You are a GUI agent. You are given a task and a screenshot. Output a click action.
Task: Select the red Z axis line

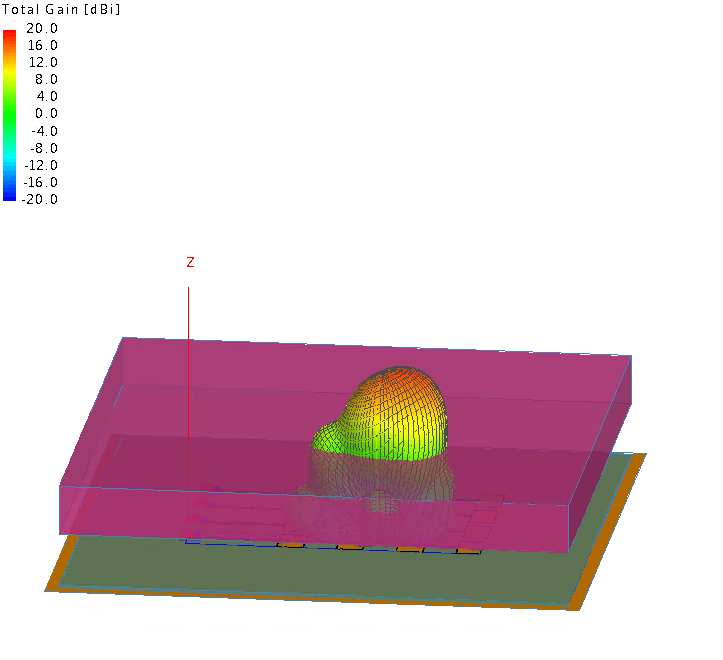(189, 380)
